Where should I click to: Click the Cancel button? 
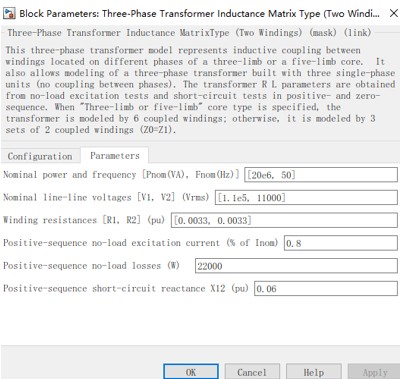pyautogui.click(x=252, y=372)
